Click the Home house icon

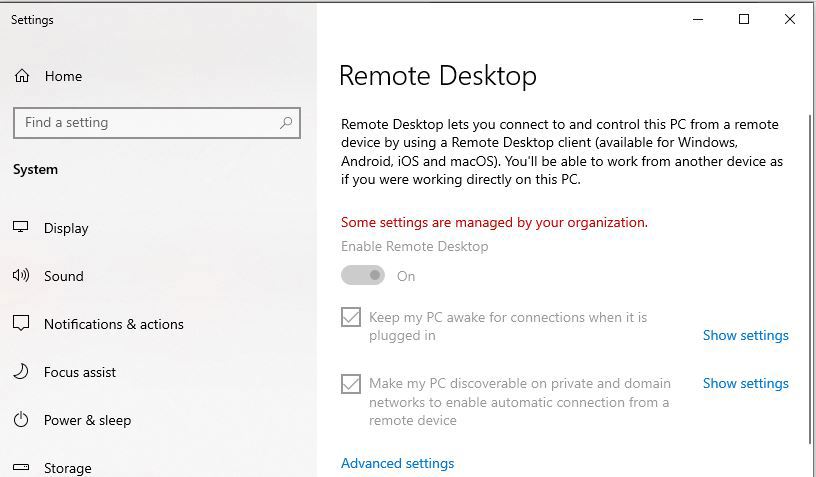[22, 76]
